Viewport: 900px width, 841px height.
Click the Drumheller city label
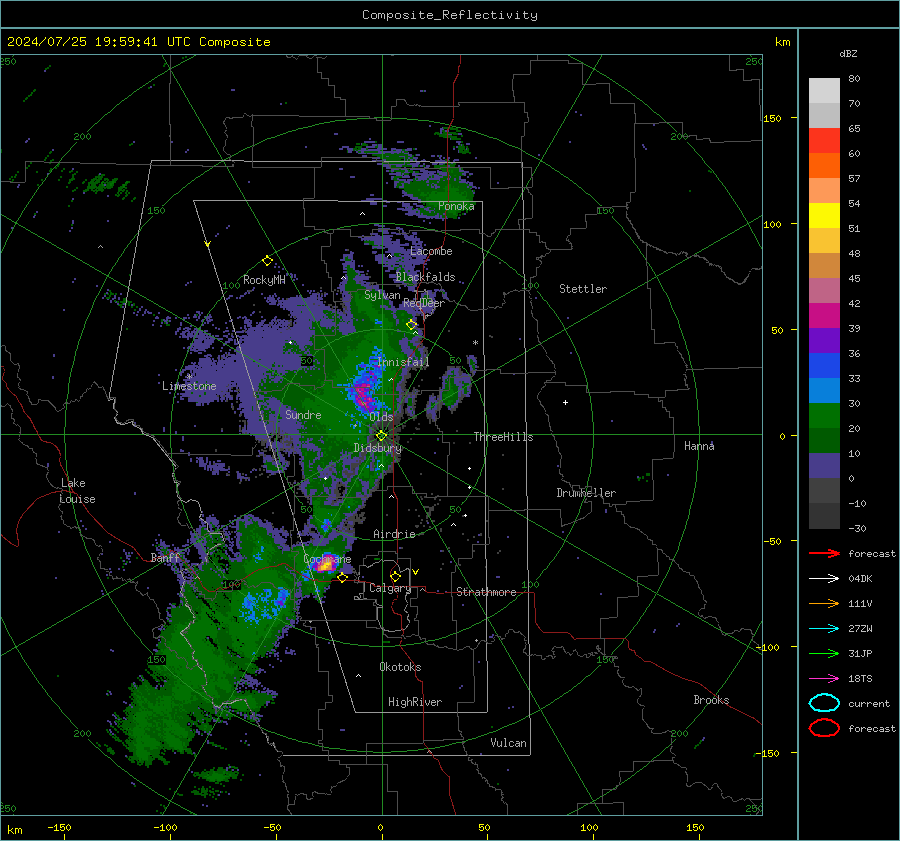[x=586, y=493]
